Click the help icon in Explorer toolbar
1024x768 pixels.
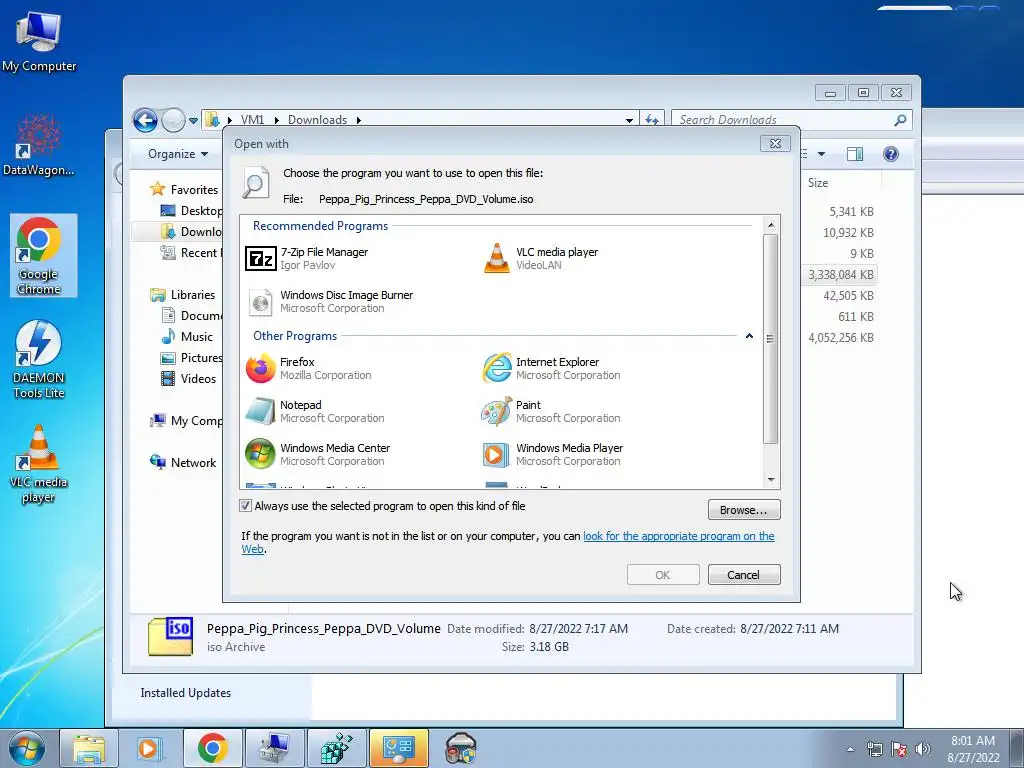(891, 153)
